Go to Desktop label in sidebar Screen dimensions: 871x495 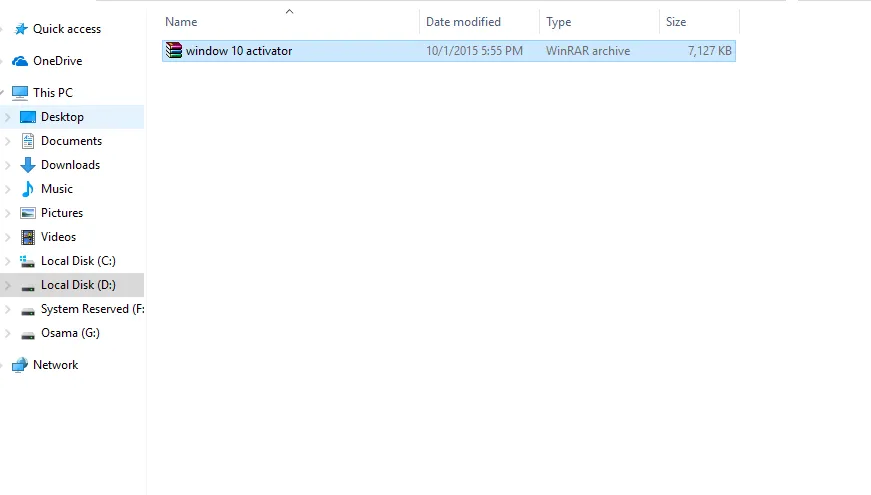tap(62, 117)
